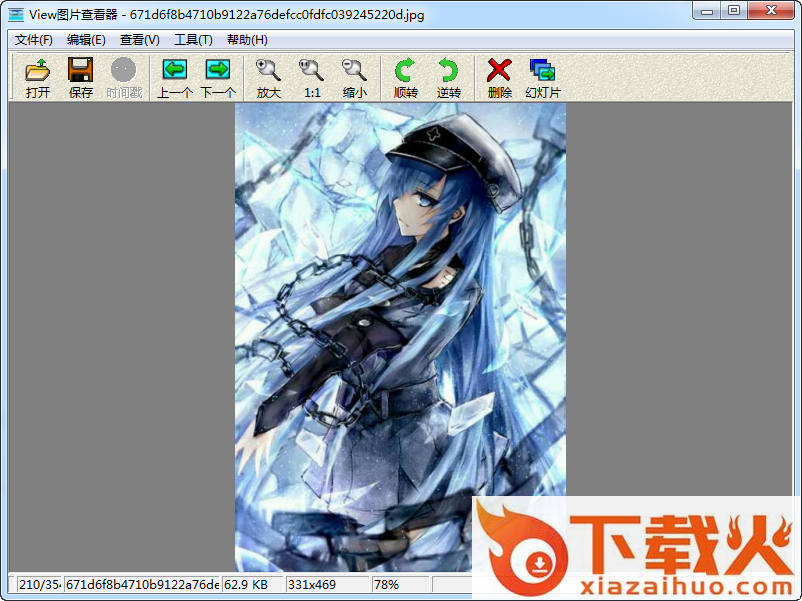The image size is (802, 601).
Task: Open the 文件(F) menu
Action: tap(33, 40)
